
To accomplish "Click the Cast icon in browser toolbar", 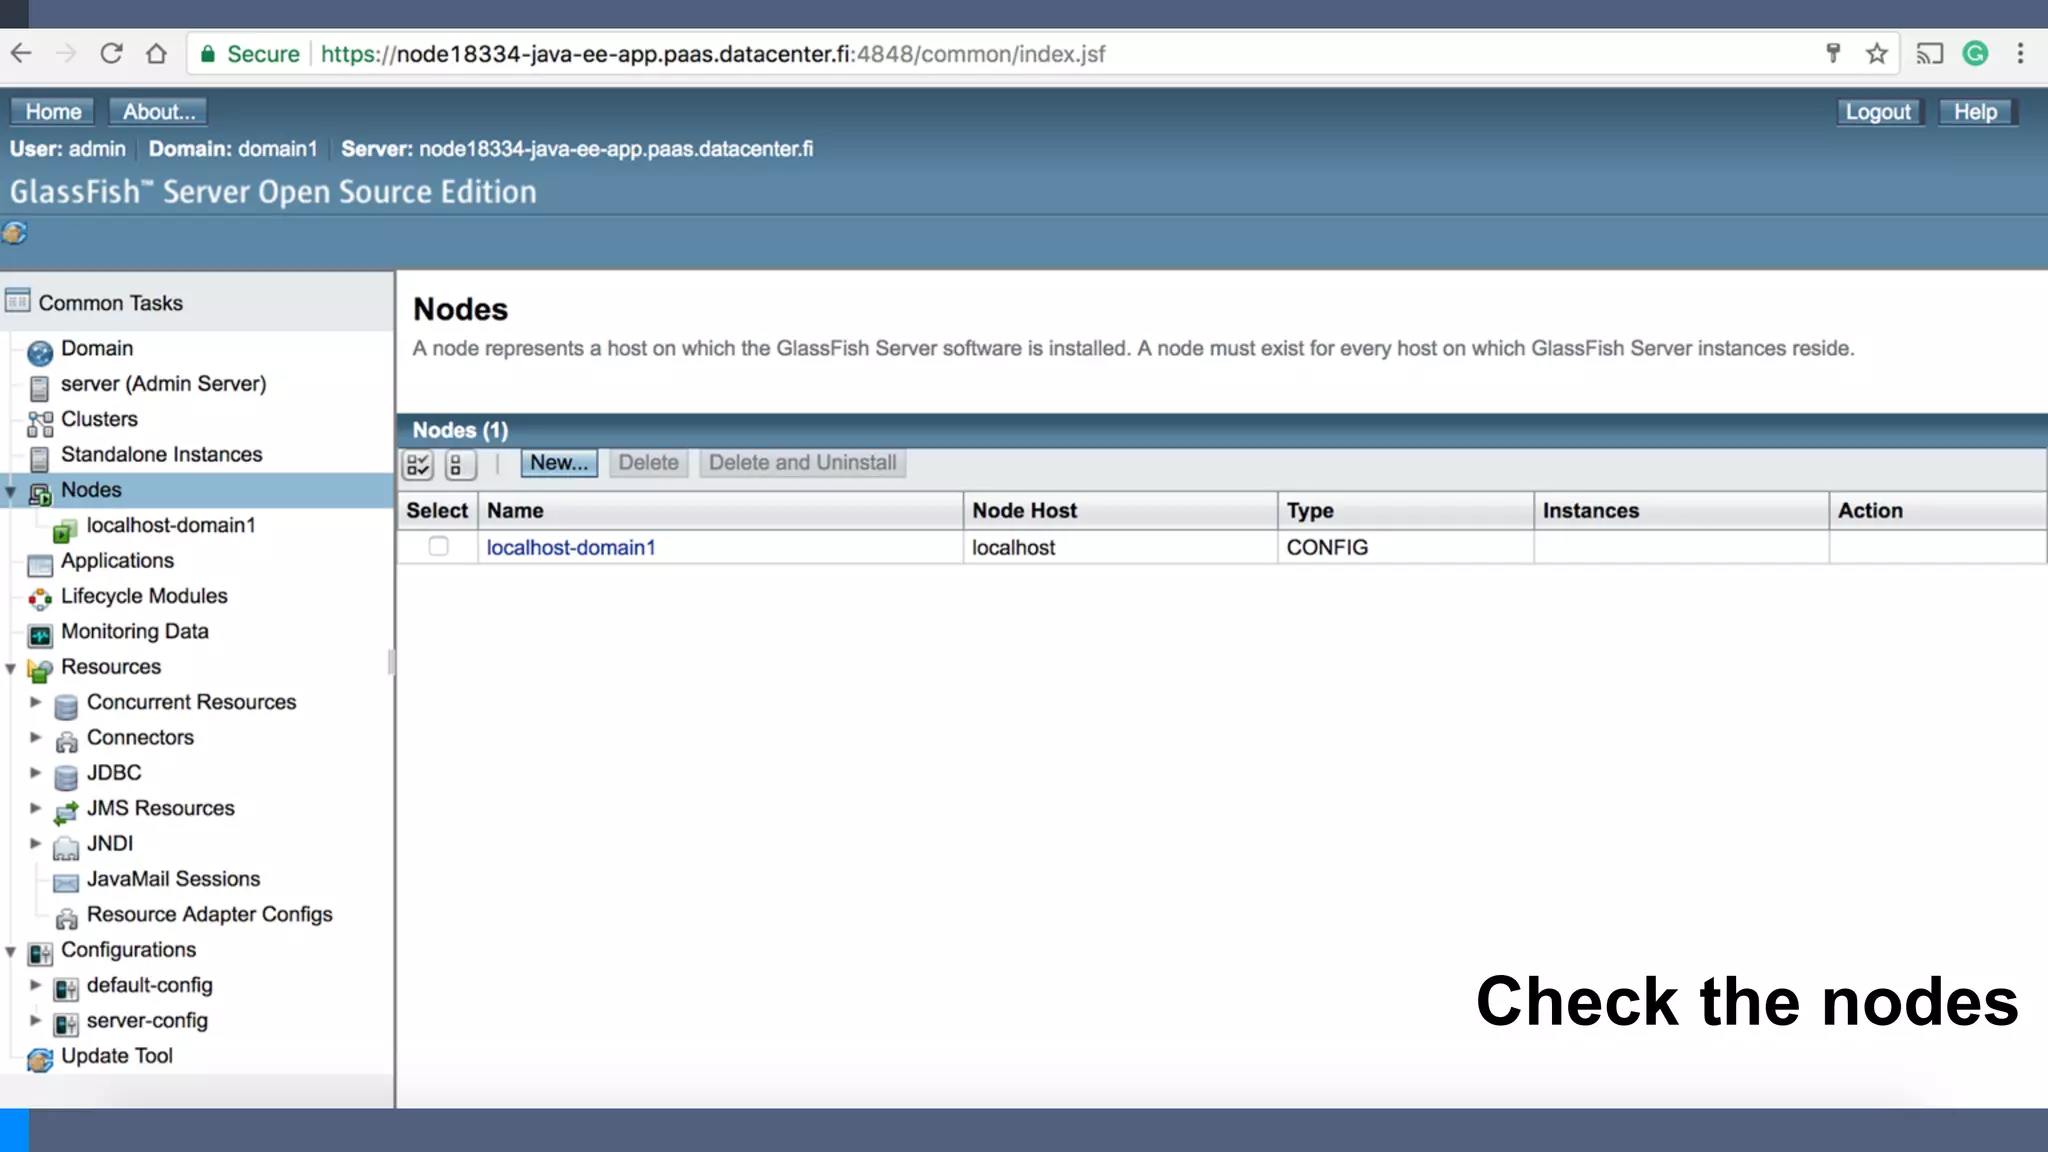I will (x=1929, y=54).
